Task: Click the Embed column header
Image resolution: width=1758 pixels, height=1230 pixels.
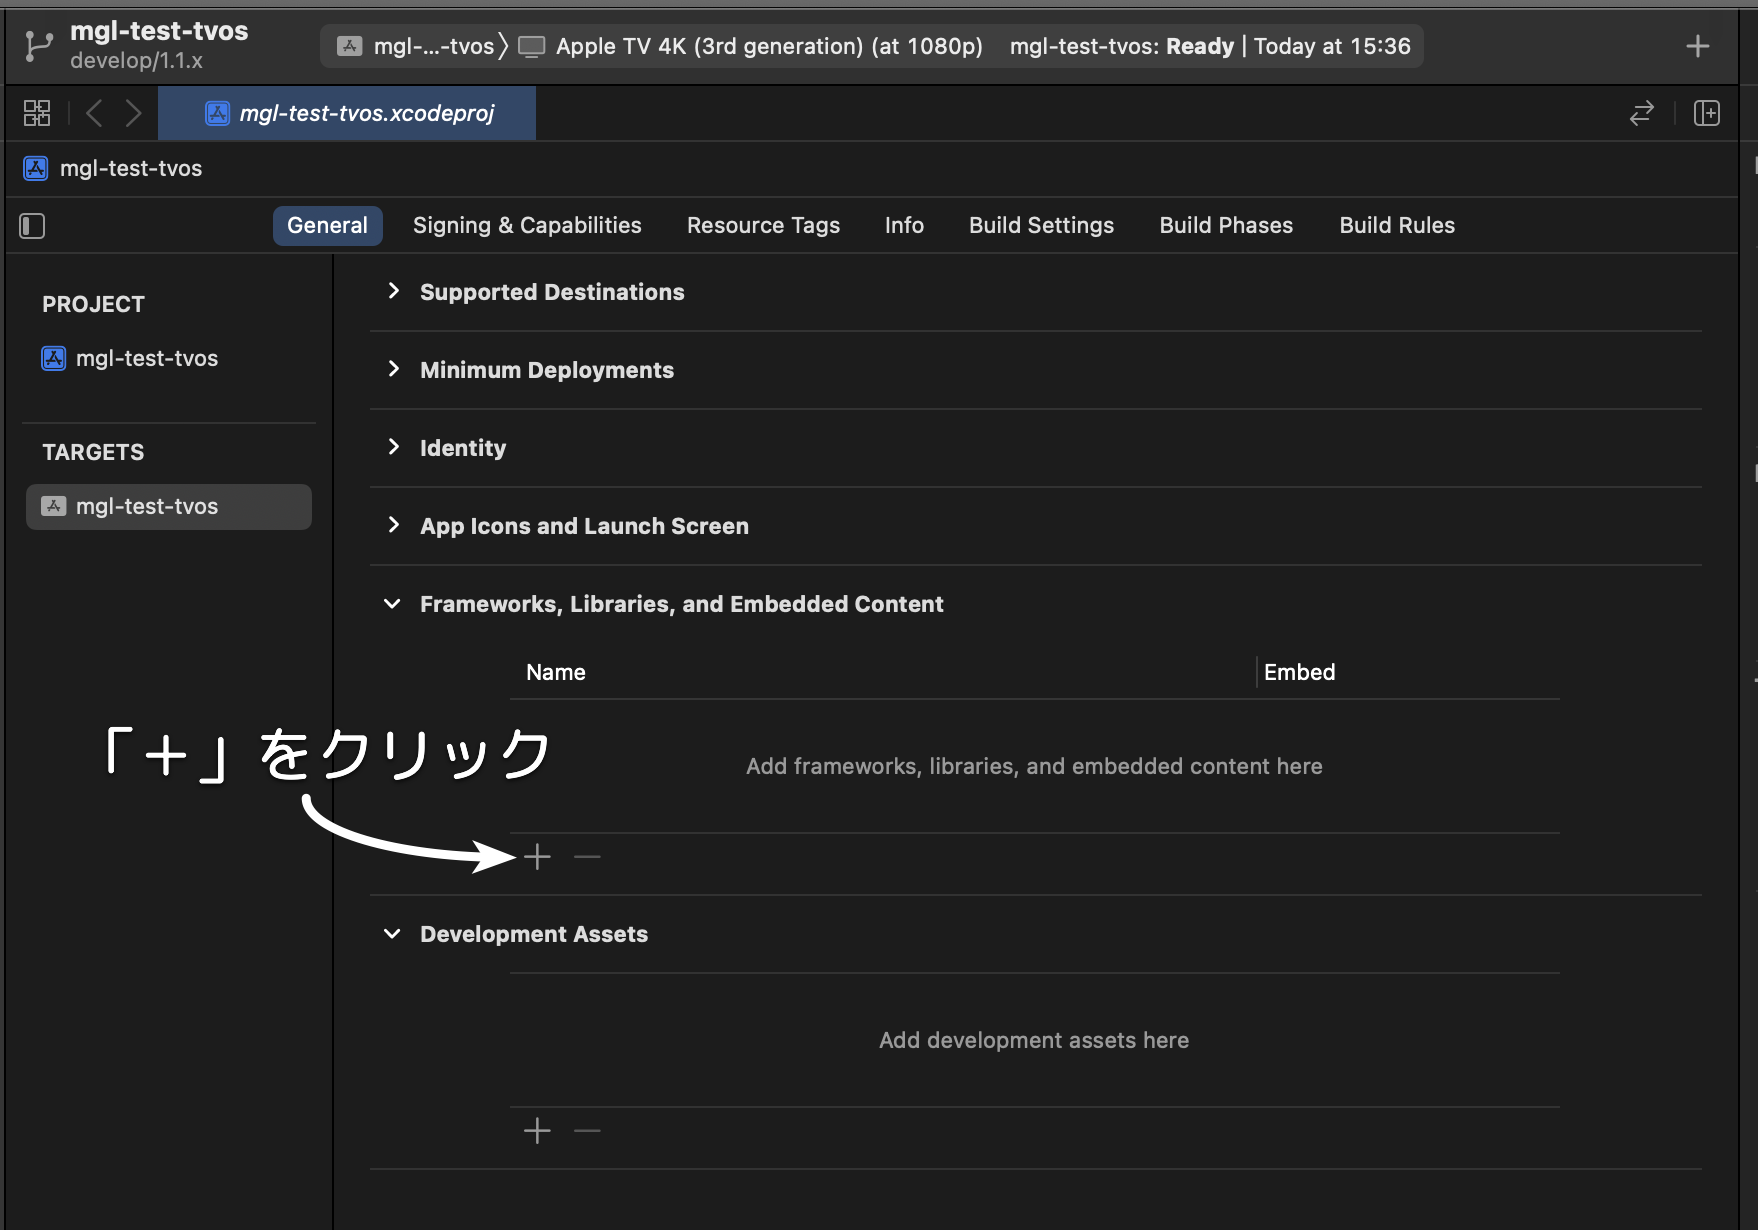Action: click(x=1299, y=672)
